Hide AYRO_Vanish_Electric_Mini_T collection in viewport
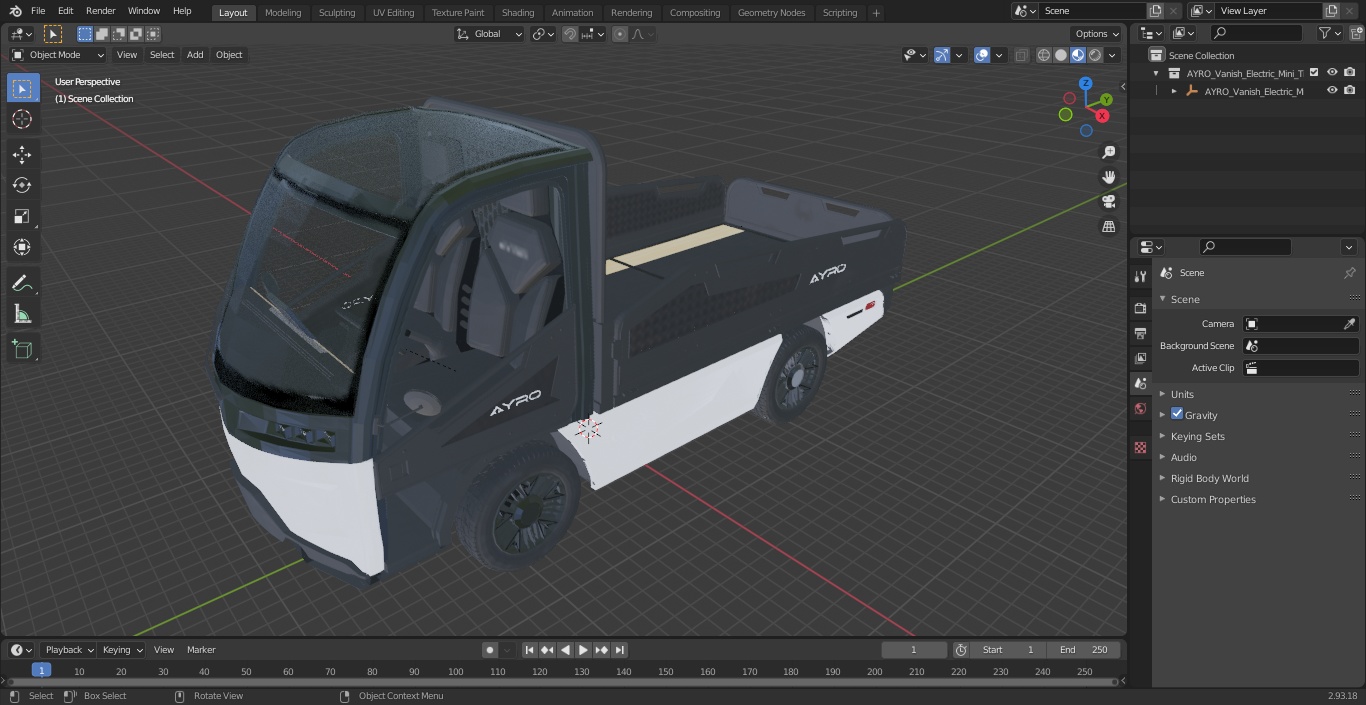Screen dimensions: 1366x705 point(1332,72)
